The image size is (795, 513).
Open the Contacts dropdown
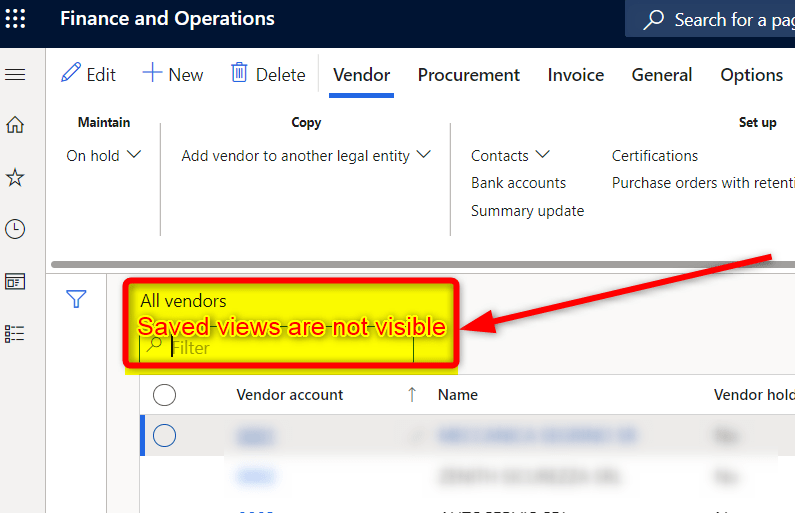tap(510, 156)
